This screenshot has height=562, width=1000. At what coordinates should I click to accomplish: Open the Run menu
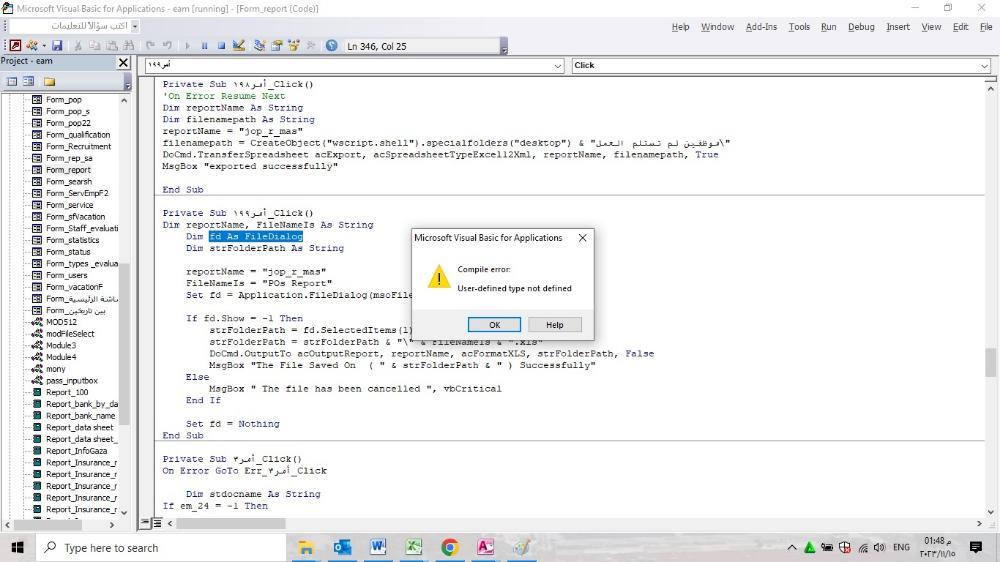pos(828,27)
